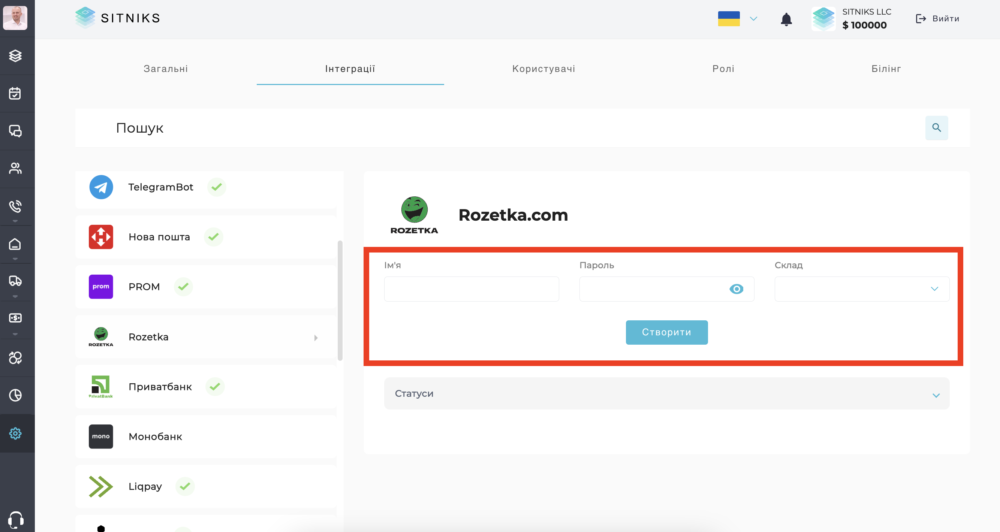The height and width of the screenshot is (532, 1000).
Task: Click the Ім'я input field
Action: point(472,289)
